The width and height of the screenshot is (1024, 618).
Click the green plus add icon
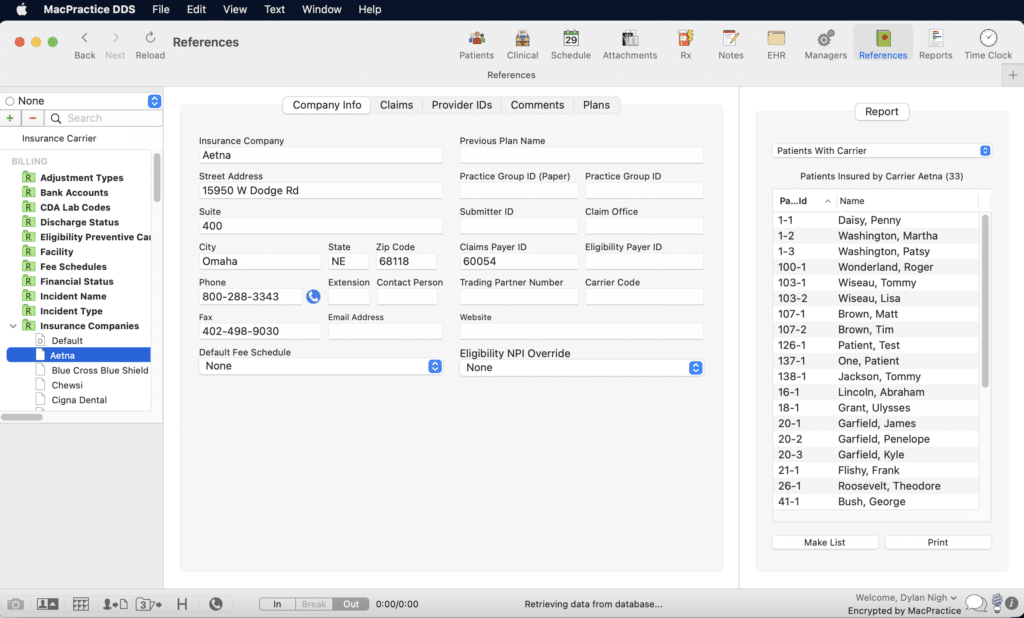[x=10, y=118]
